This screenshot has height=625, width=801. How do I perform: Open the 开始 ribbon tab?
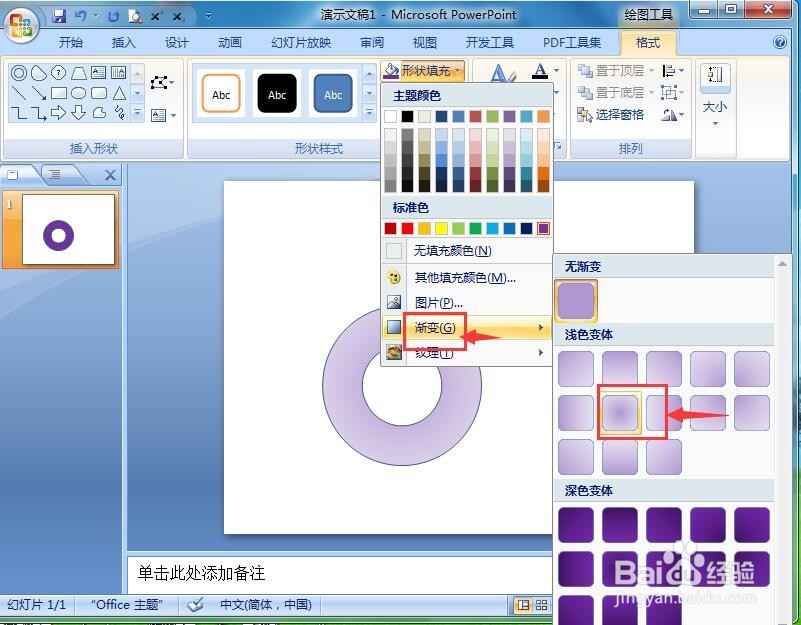pyautogui.click(x=70, y=42)
